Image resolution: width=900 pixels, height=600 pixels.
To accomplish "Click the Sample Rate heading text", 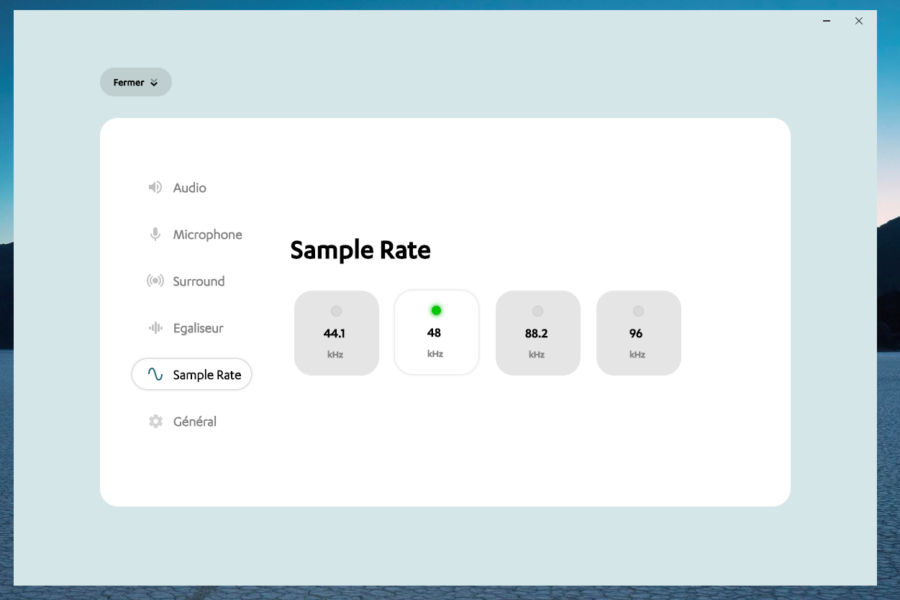I will (360, 250).
